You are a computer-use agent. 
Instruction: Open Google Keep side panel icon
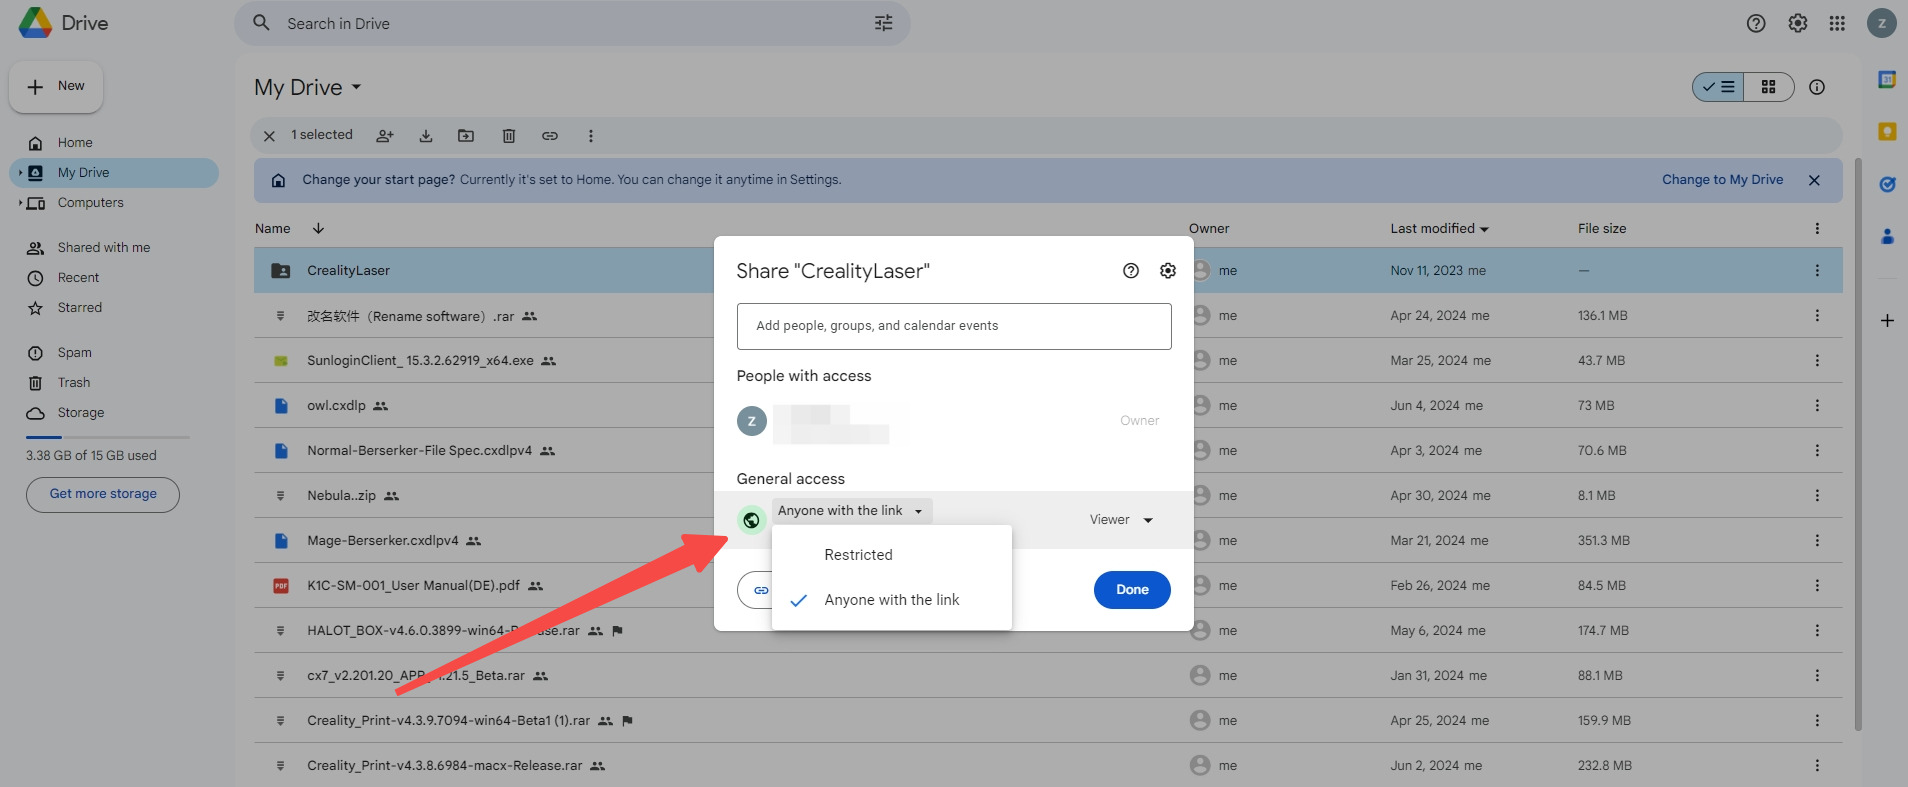click(x=1887, y=131)
